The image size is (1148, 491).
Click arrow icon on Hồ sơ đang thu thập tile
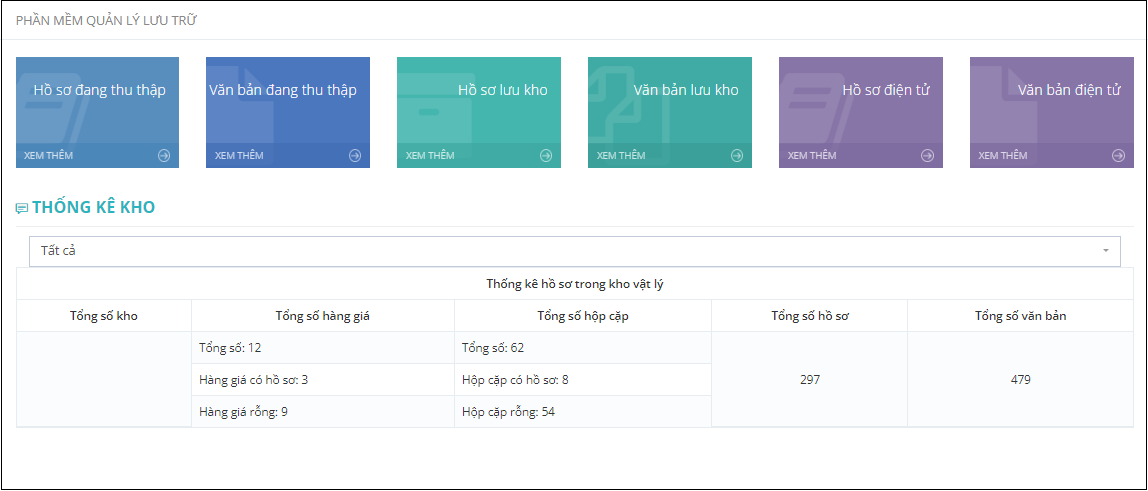click(164, 155)
